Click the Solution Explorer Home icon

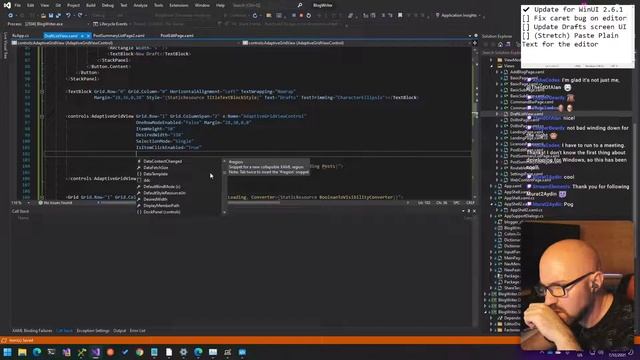pos(500,44)
